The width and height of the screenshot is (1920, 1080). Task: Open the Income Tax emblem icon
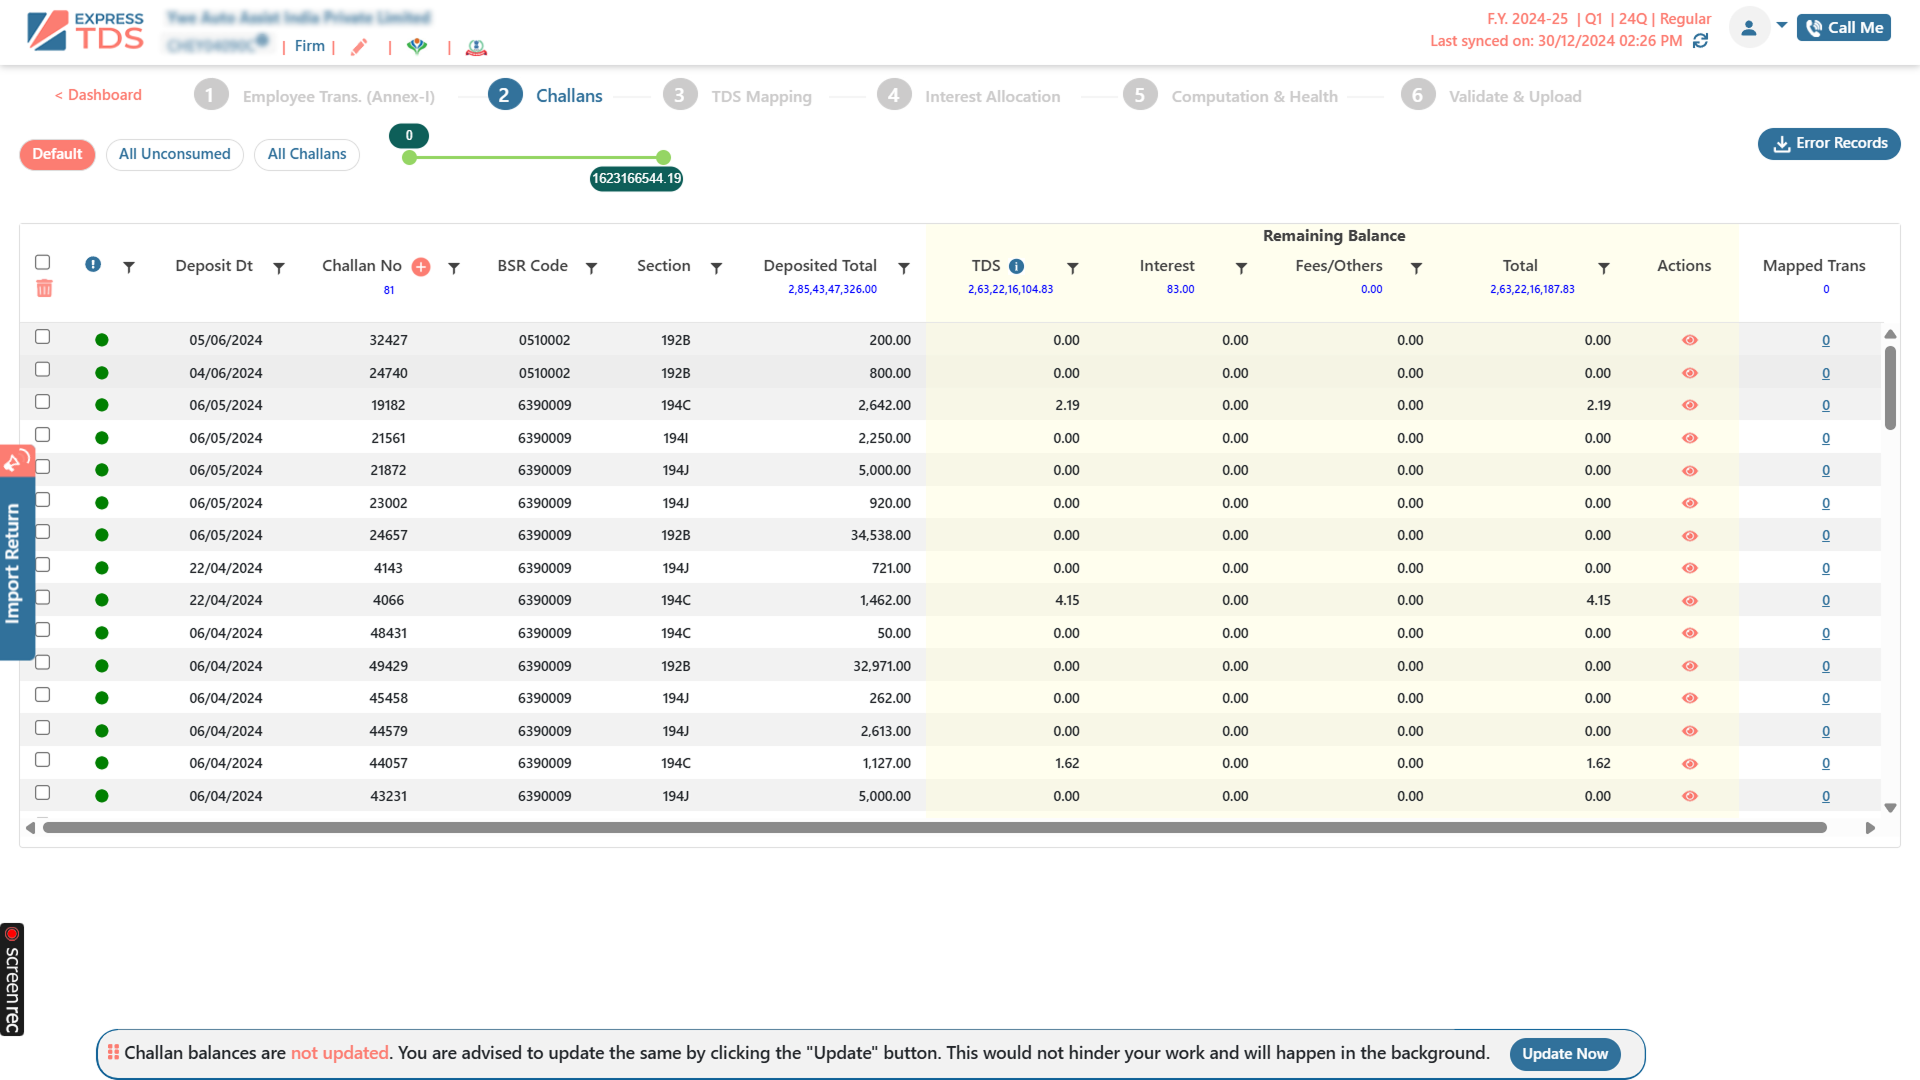[477, 47]
